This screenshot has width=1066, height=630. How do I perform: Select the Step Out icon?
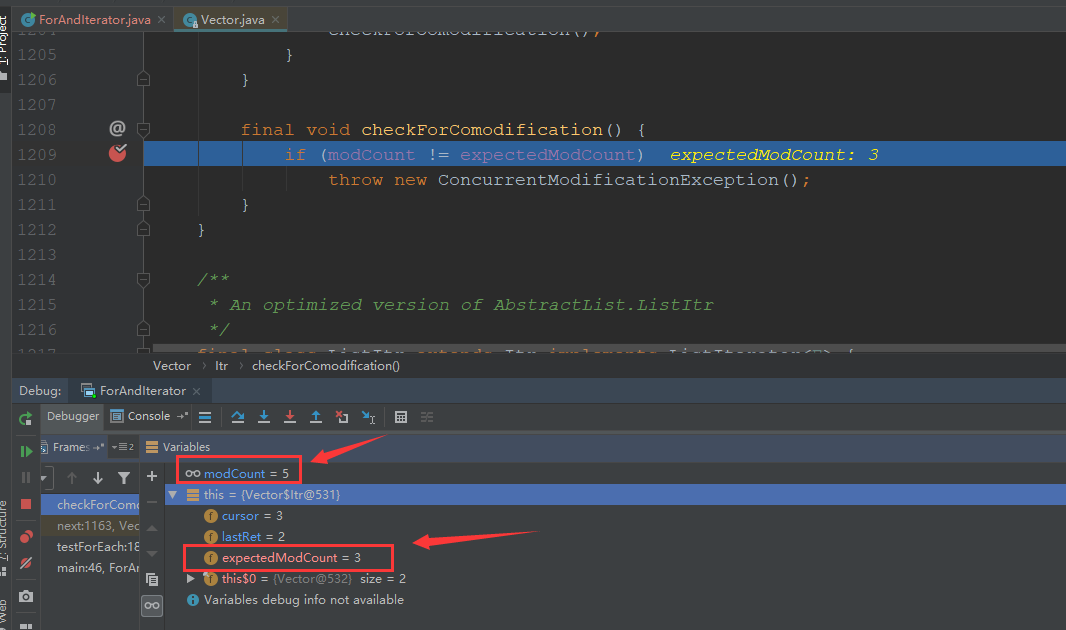click(x=316, y=417)
